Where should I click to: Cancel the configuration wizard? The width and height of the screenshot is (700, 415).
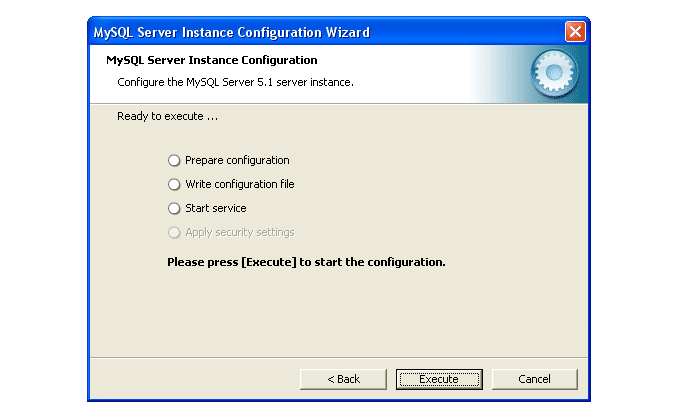[x=534, y=379]
